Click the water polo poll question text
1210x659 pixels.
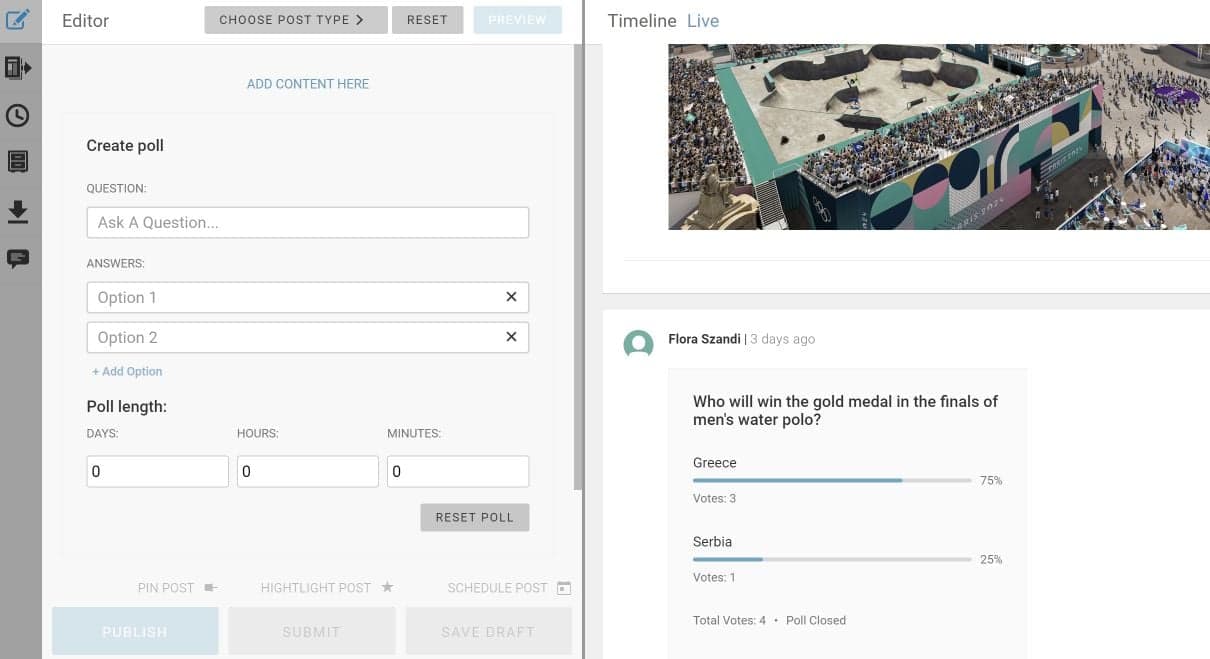845,411
